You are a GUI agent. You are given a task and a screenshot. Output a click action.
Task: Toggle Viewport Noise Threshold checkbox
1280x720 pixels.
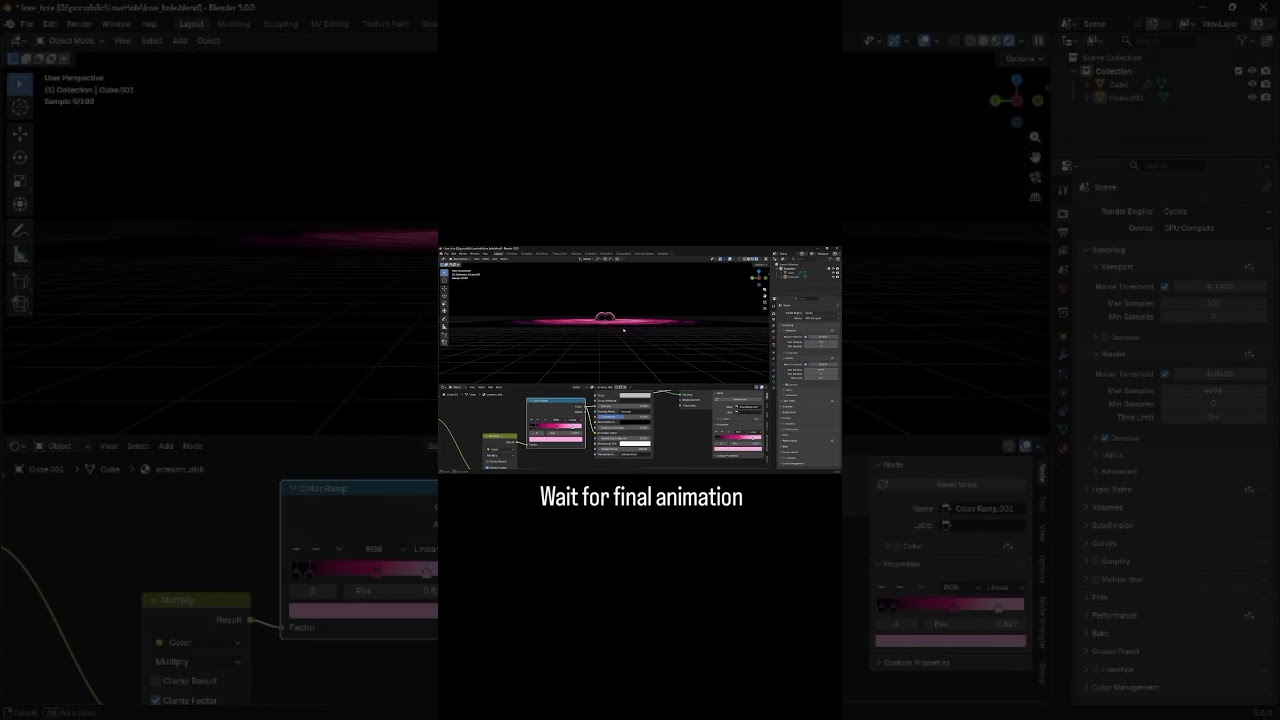coord(1164,287)
